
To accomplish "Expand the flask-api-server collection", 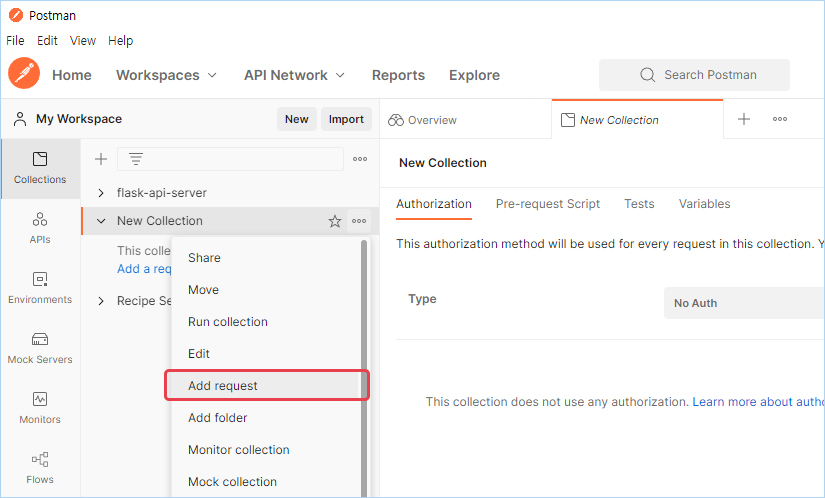I will click(100, 193).
